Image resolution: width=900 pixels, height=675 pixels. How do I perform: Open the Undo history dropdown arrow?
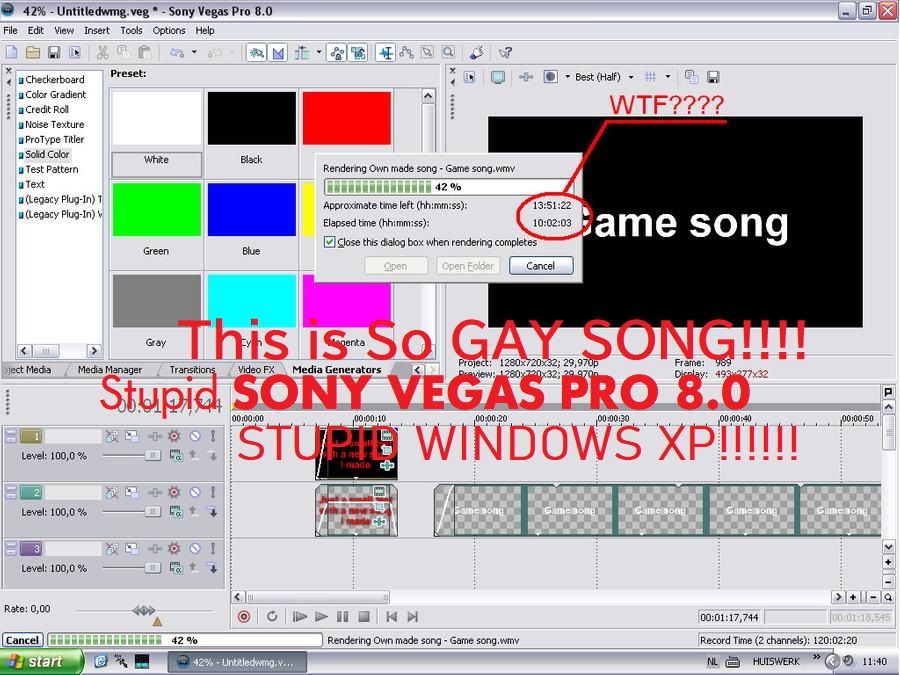pyautogui.click(x=194, y=53)
